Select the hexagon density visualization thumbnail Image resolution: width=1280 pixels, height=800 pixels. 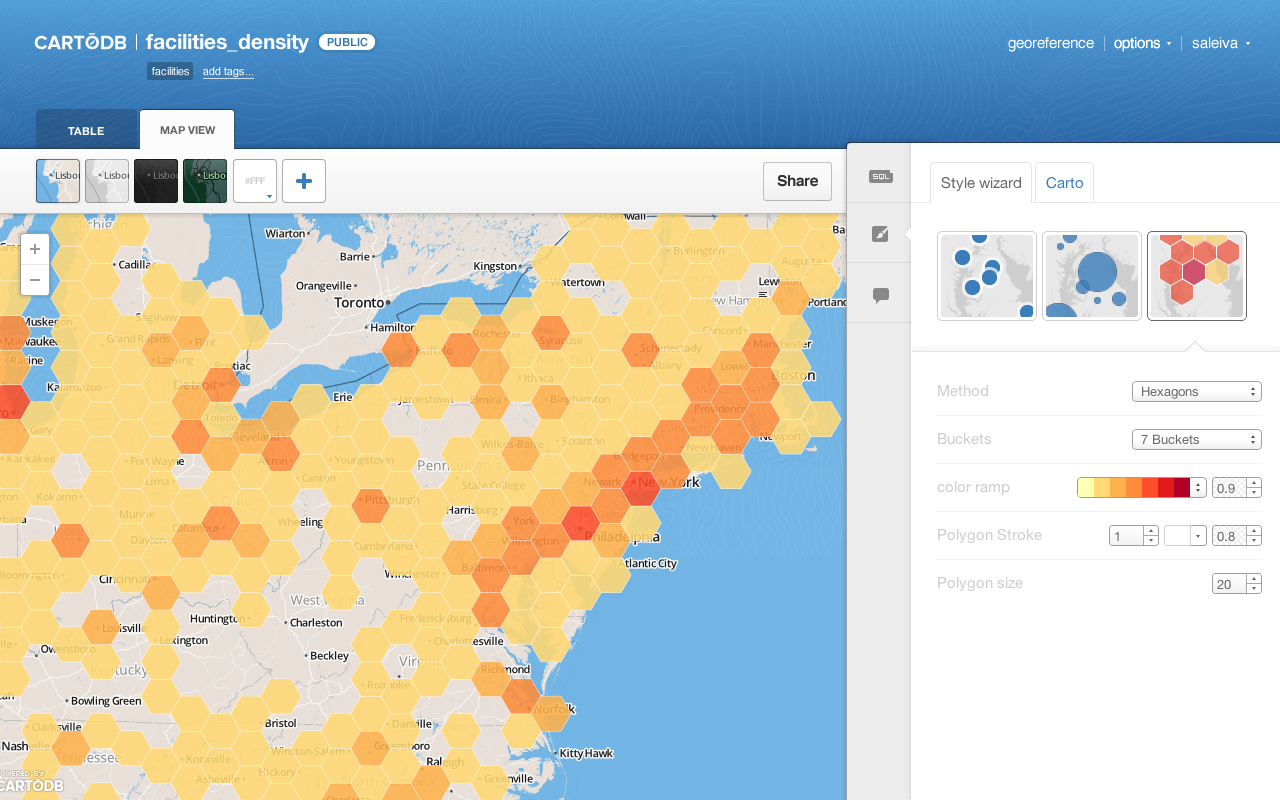tap(1197, 276)
